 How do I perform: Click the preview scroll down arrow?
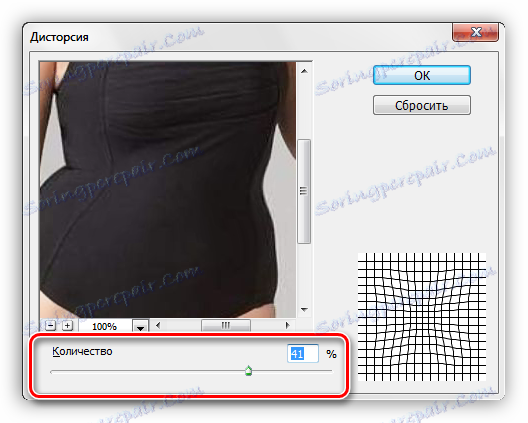[x=304, y=310]
